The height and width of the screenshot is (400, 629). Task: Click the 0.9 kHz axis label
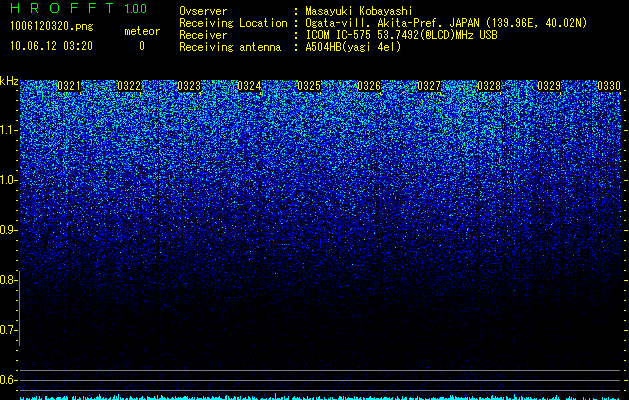coord(8,230)
